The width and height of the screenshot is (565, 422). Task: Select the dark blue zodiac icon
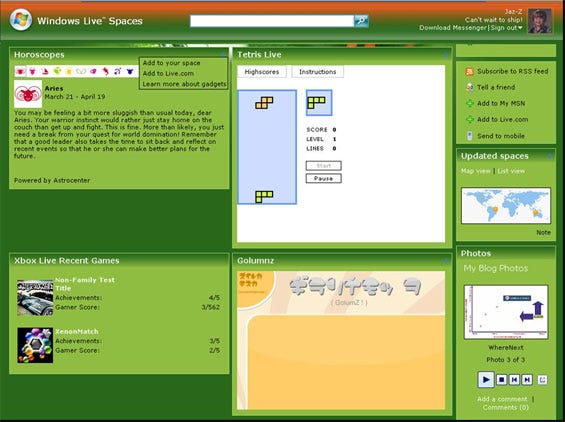click(130, 71)
